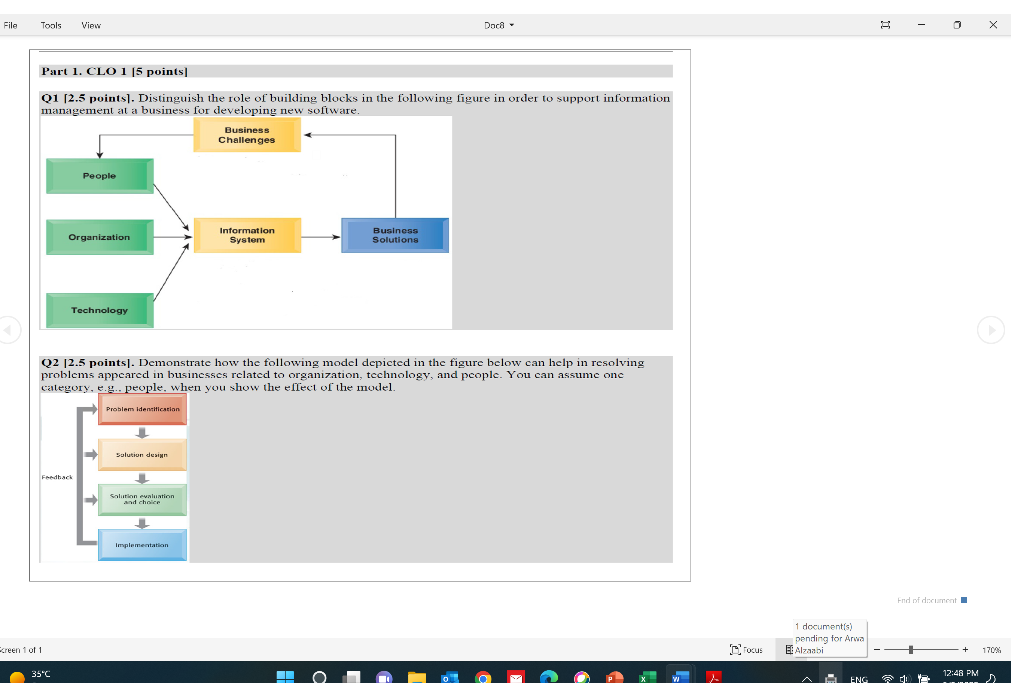The image size is (1024, 683).
Task: Click the Solution design box
Action: point(142,454)
